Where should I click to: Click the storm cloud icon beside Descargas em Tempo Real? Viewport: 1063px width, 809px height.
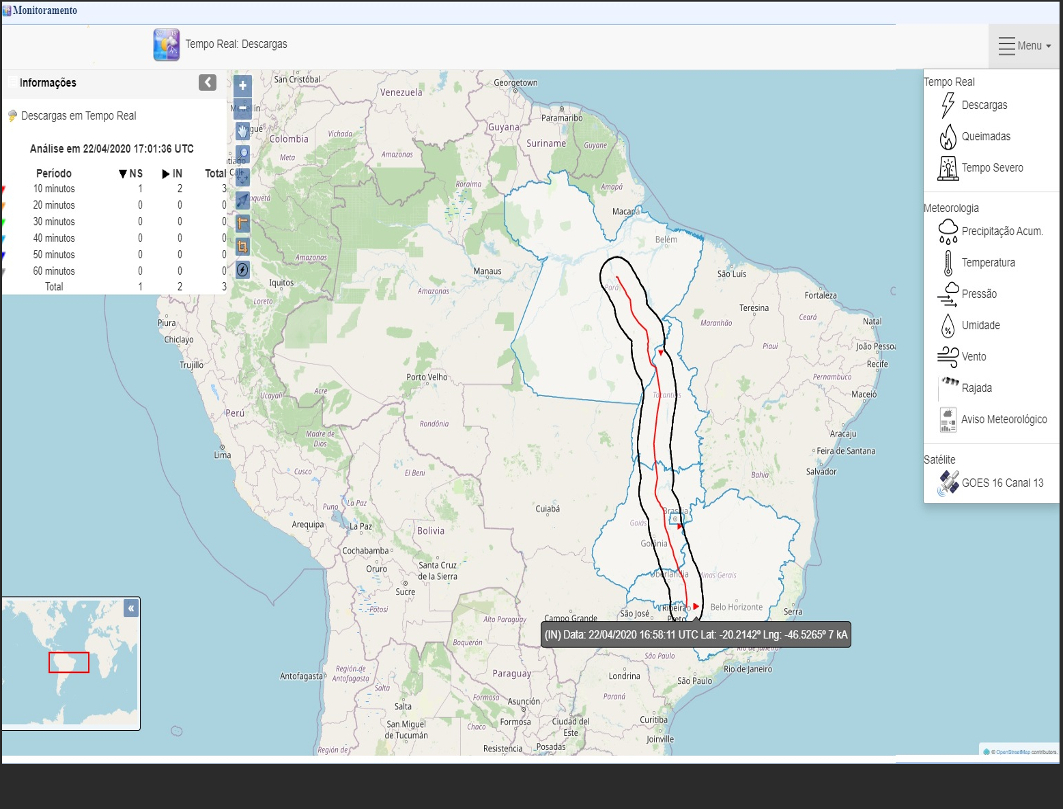point(12,116)
